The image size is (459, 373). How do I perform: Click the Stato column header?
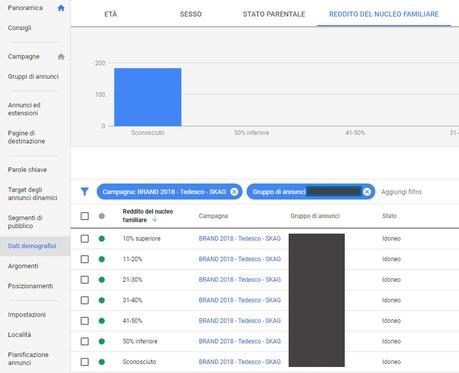click(x=389, y=216)
